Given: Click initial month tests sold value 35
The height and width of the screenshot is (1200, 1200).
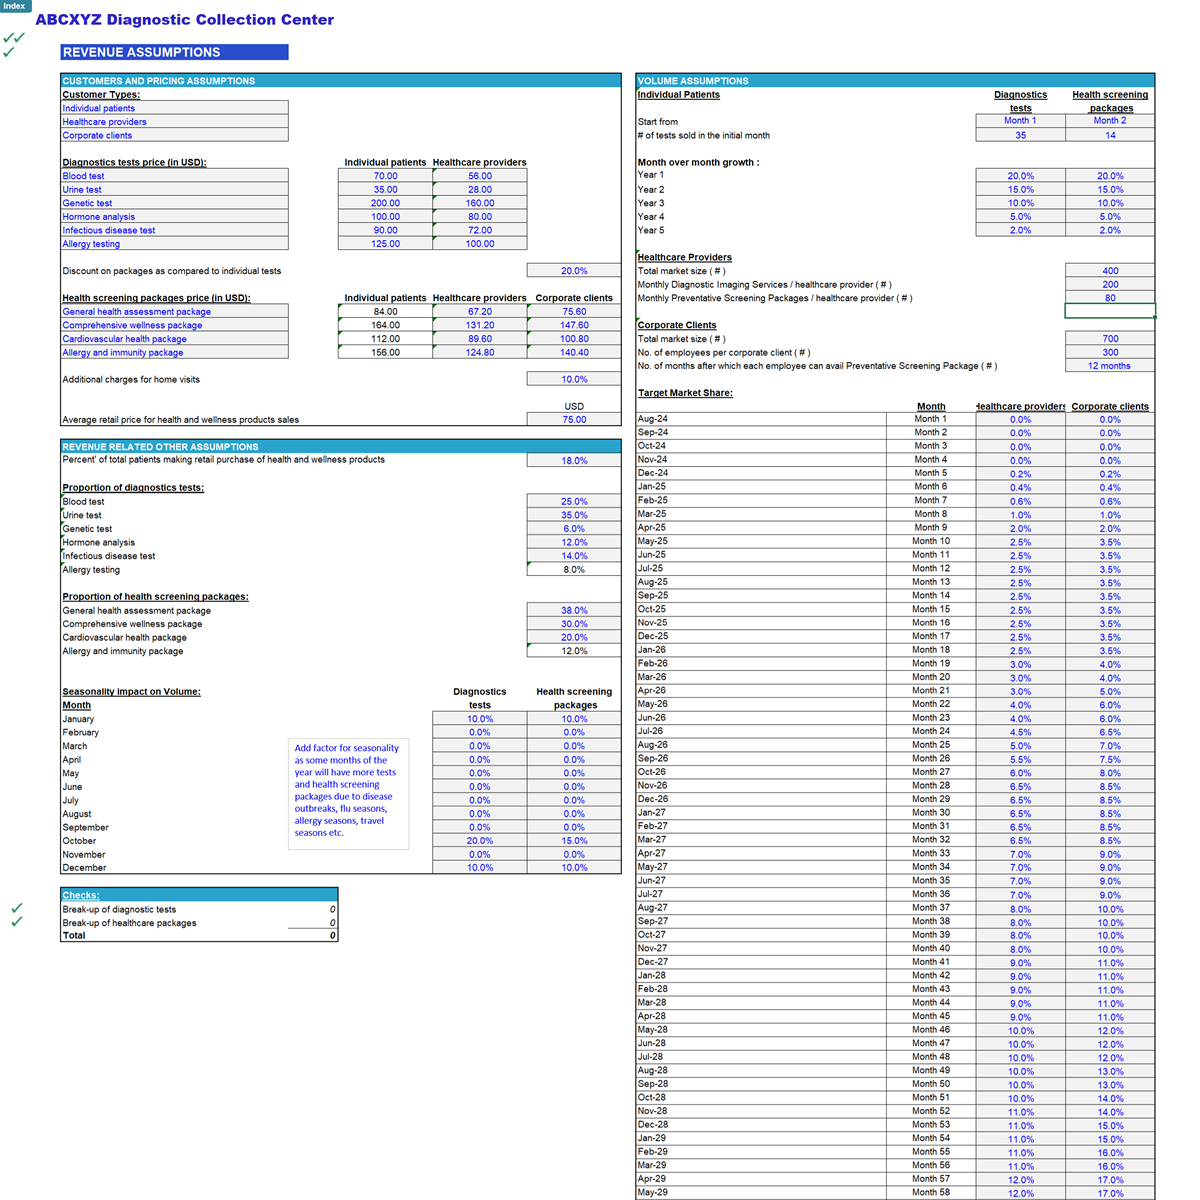Looking at the screenshot, I should (1020, 135).
